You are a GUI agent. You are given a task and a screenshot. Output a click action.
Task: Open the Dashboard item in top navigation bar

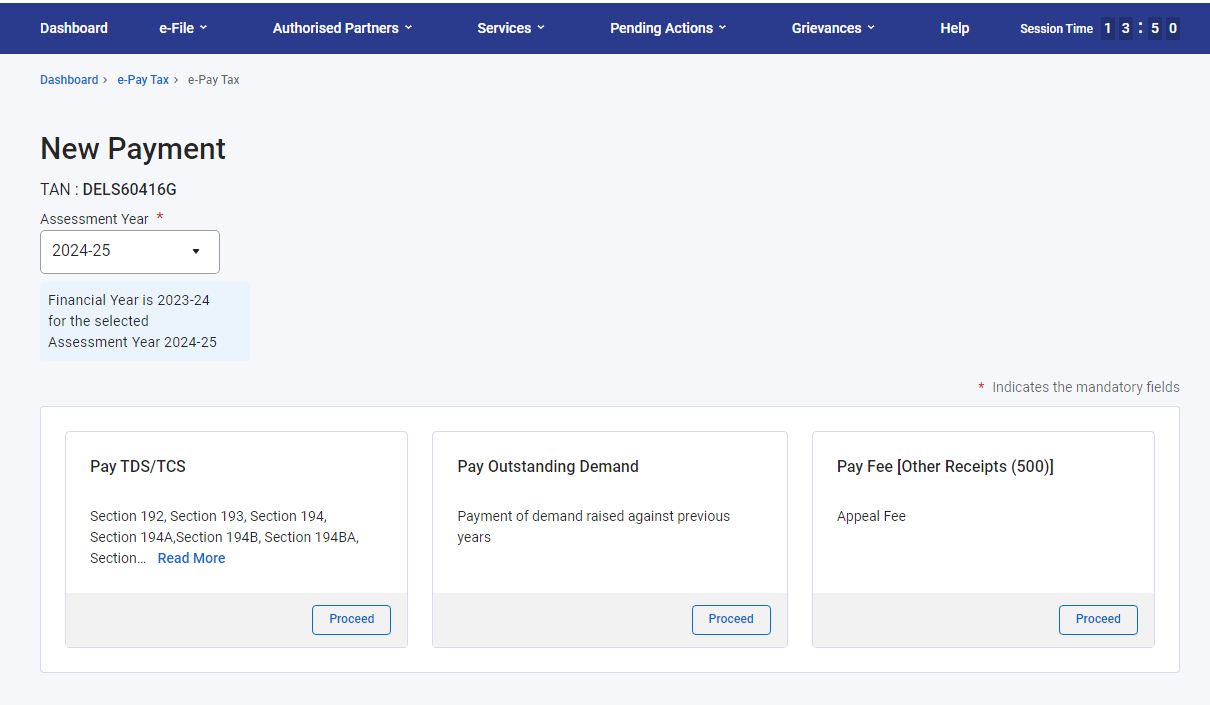point(73,28)
